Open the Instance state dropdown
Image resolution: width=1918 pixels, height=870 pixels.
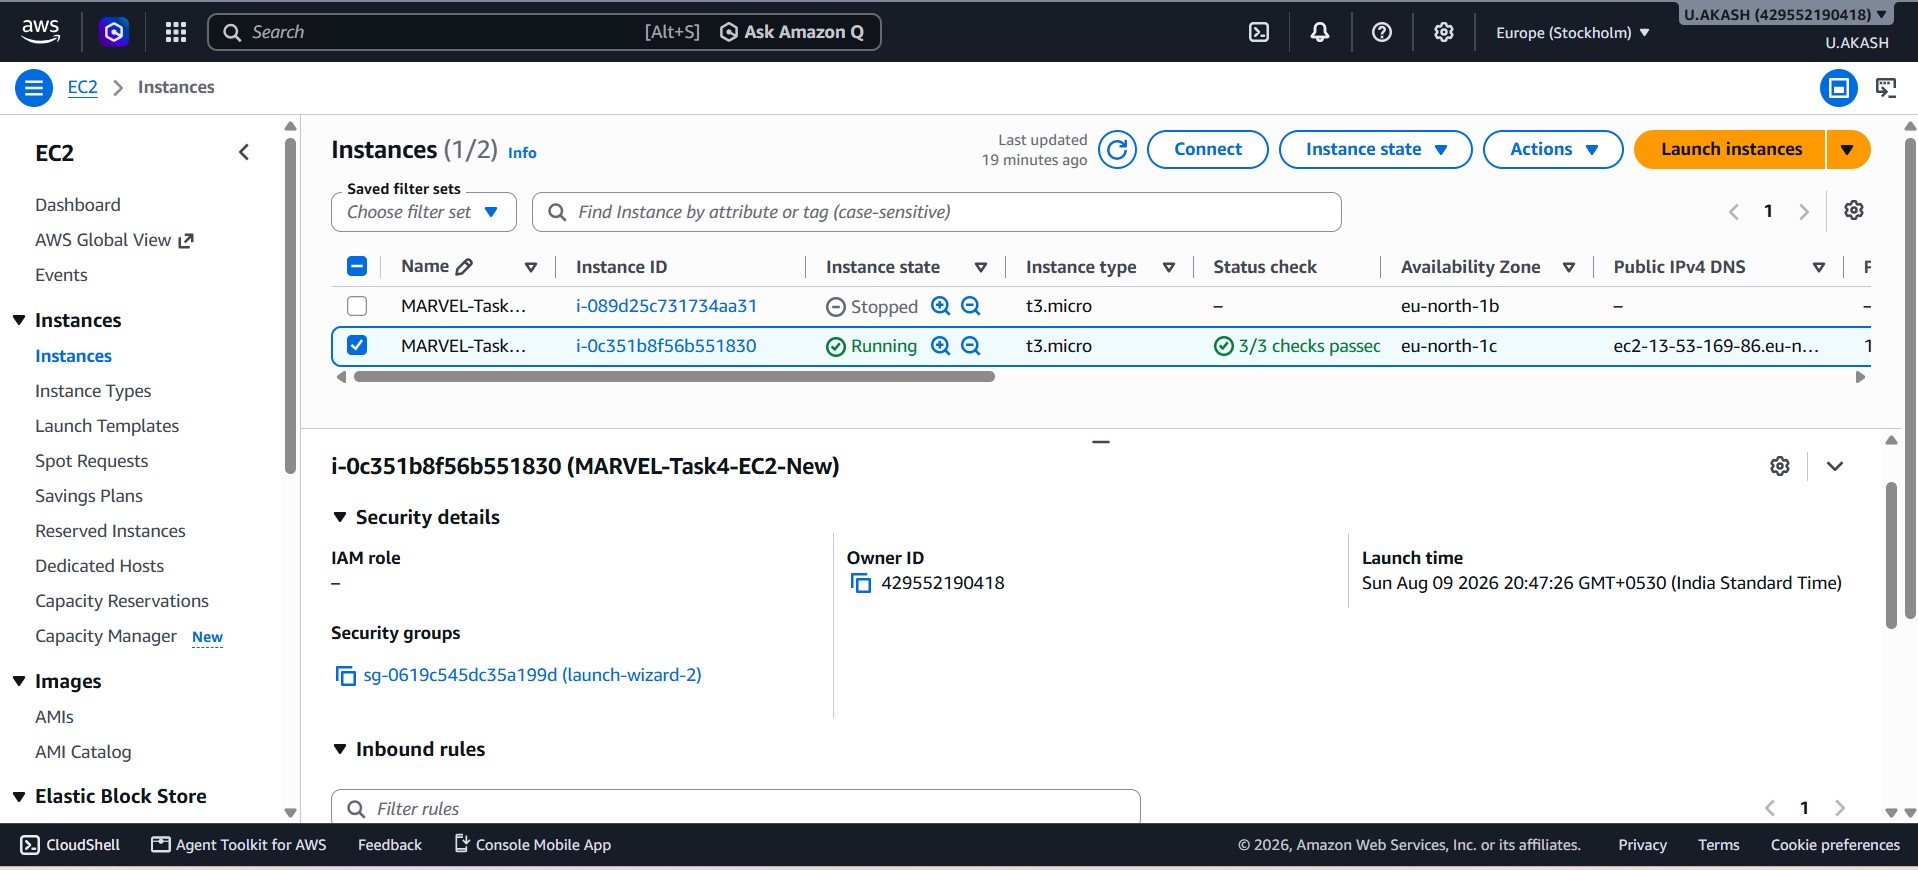pos(1375,150)
